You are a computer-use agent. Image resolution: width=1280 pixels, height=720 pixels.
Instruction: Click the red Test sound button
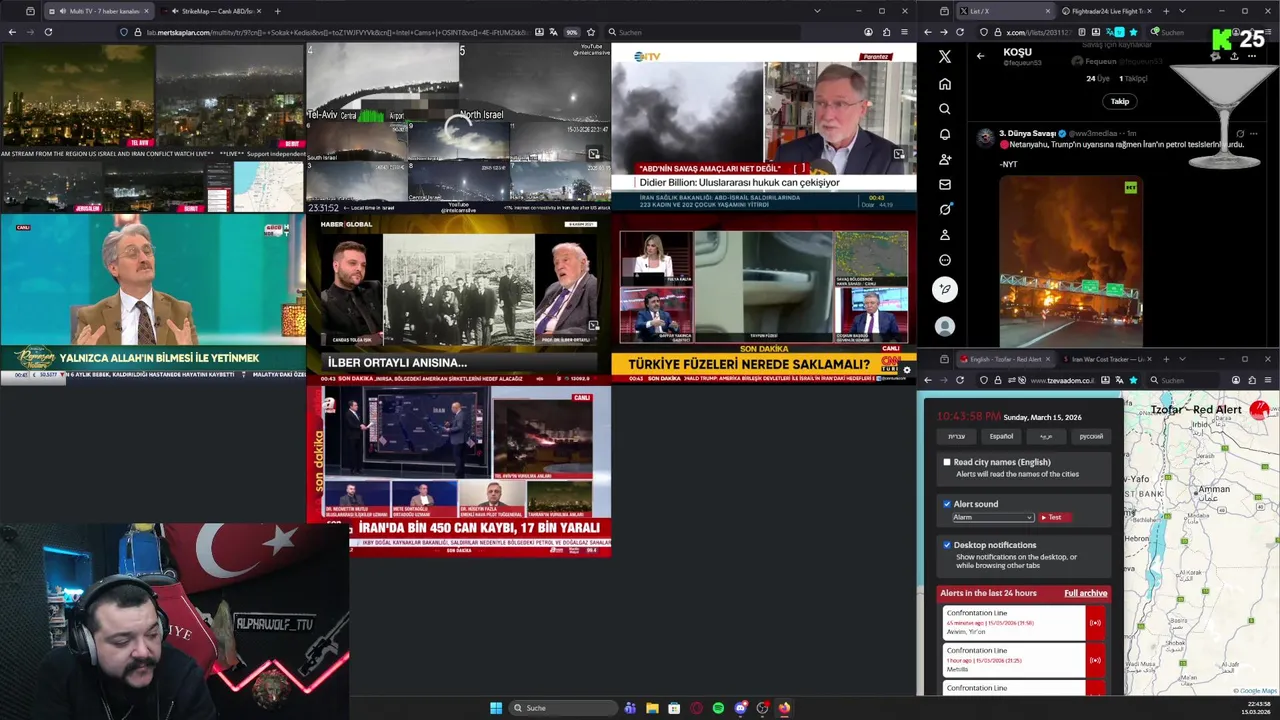(x=1053, y=517)
